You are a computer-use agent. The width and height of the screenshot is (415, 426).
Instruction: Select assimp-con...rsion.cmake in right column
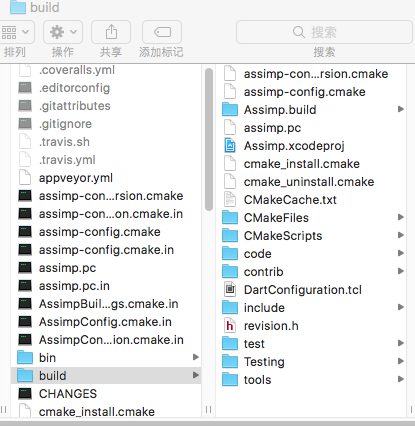pyautogui.click(x=316, y=74)
